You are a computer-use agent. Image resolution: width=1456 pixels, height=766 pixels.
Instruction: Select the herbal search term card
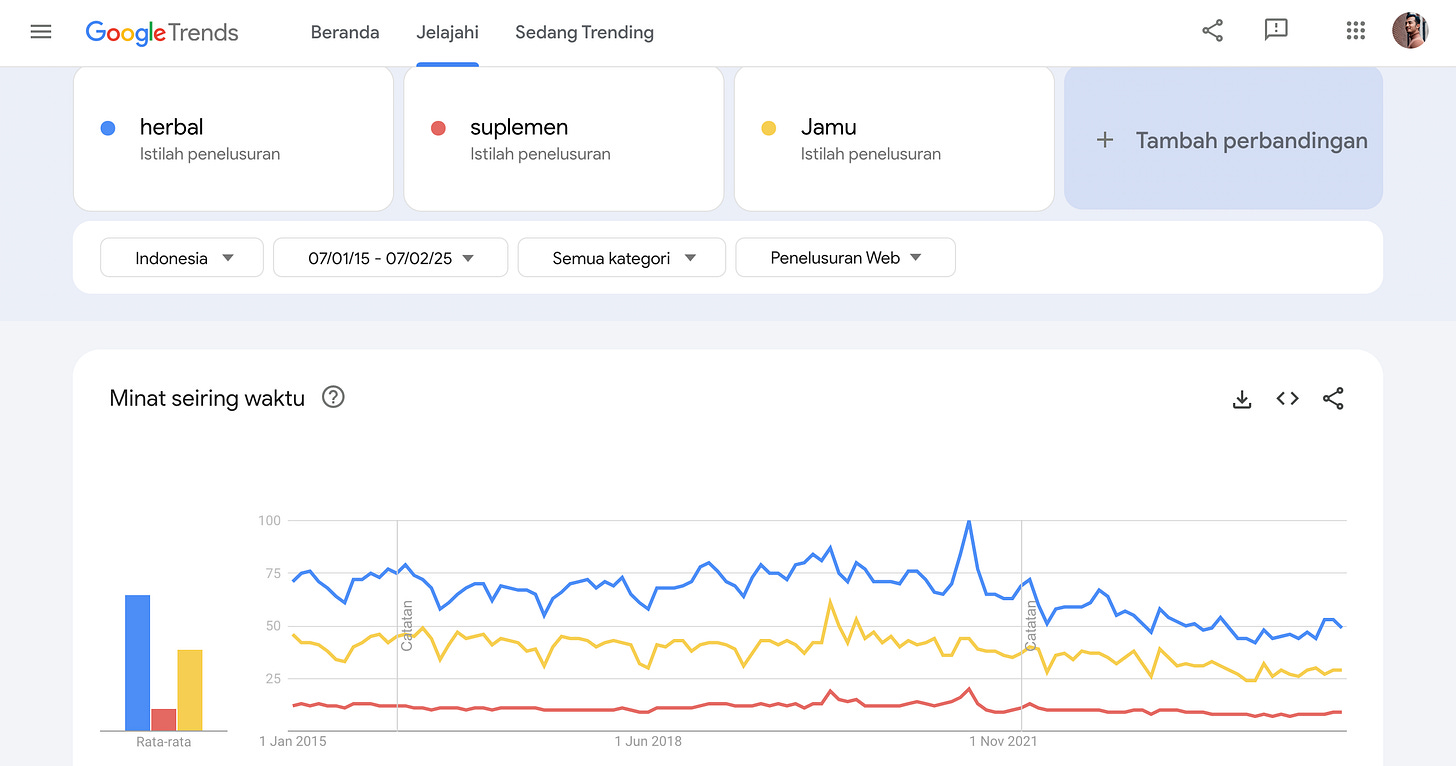tap(233, 139)
